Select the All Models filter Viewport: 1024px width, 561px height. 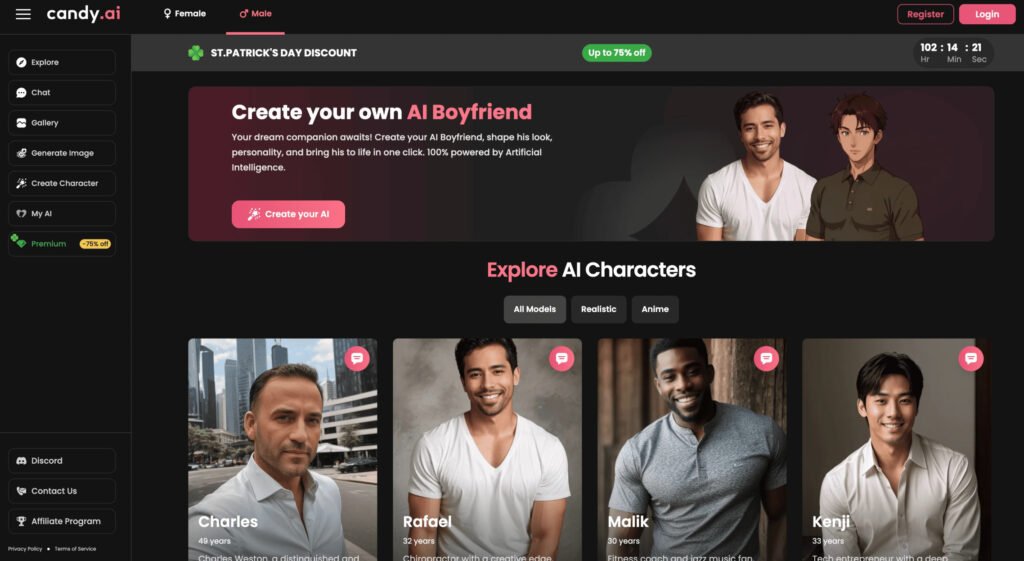pos(534,309)
